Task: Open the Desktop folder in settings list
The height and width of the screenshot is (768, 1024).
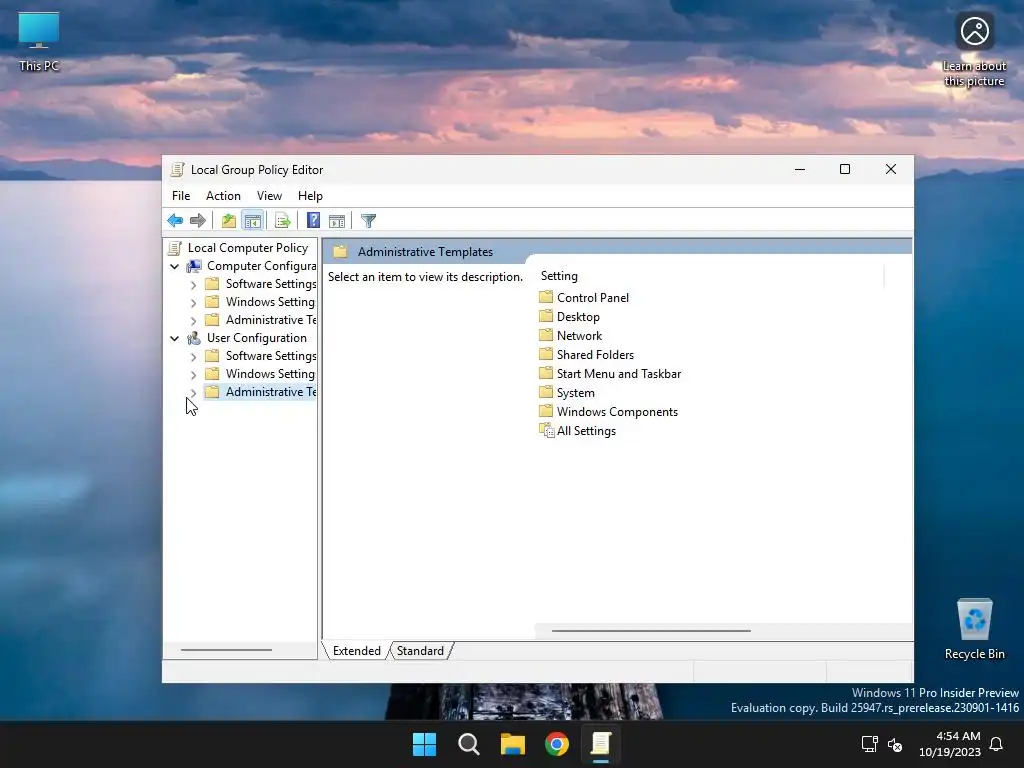Action: point(569,316)
